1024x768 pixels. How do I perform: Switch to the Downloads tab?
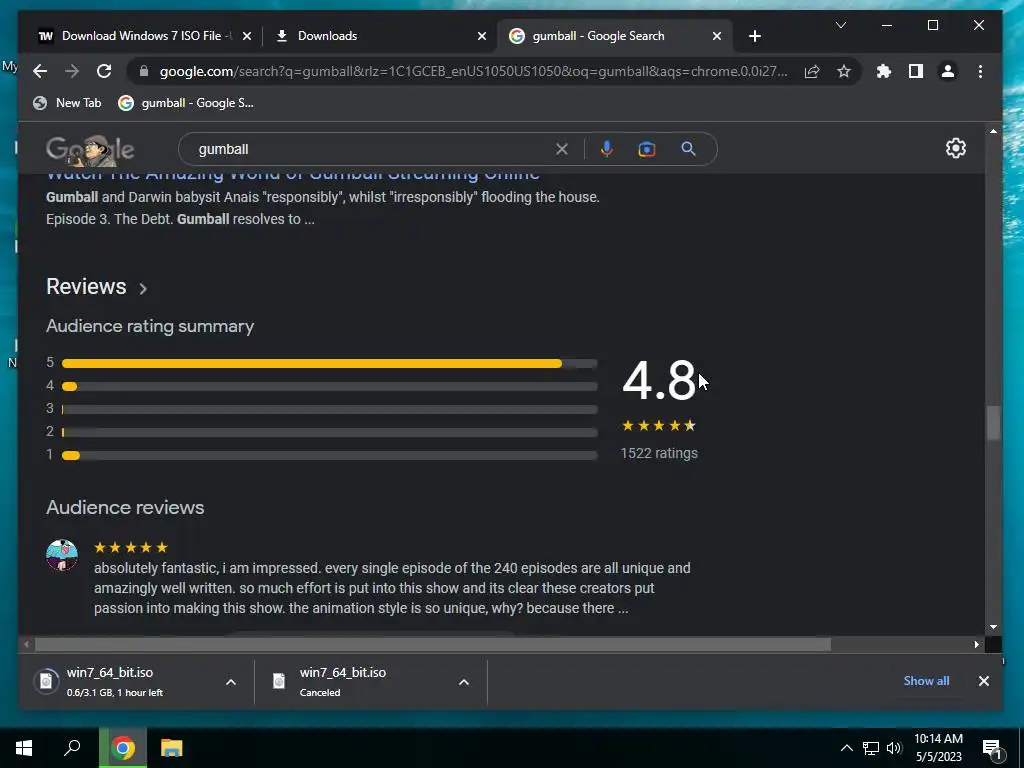pos(379,36)
